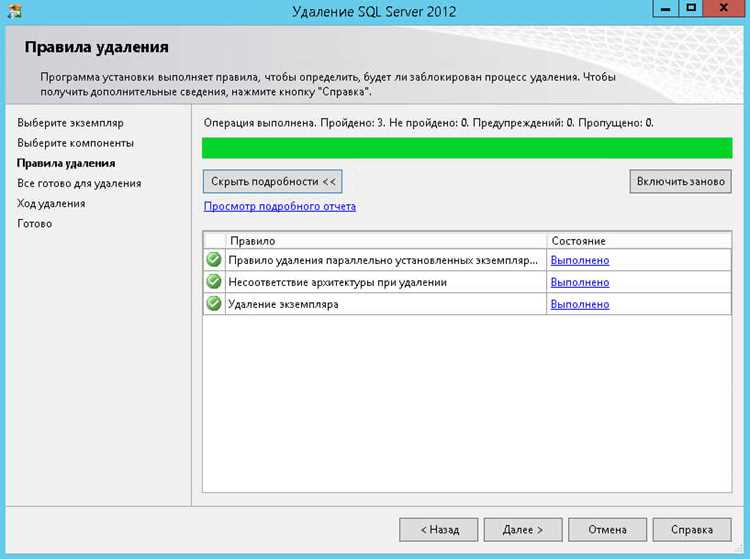Image resolution: width=750 pixels, height=559 pixels.
Task: Click the Состояние column header
Action: coord(639,241)
